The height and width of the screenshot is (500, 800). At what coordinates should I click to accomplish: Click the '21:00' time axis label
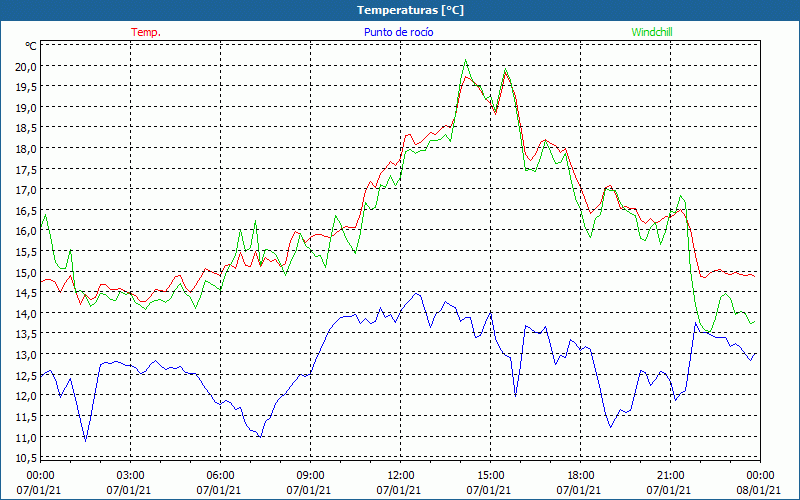tap(670, 476)
